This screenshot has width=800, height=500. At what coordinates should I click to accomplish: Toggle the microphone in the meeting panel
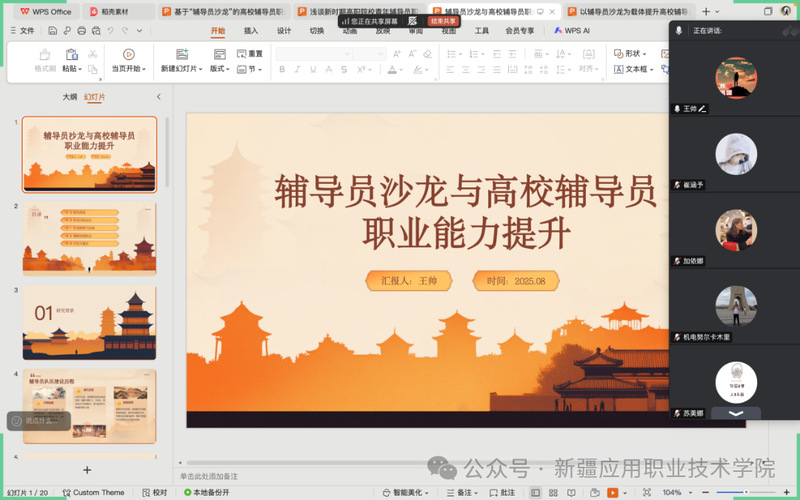point(679,31)
